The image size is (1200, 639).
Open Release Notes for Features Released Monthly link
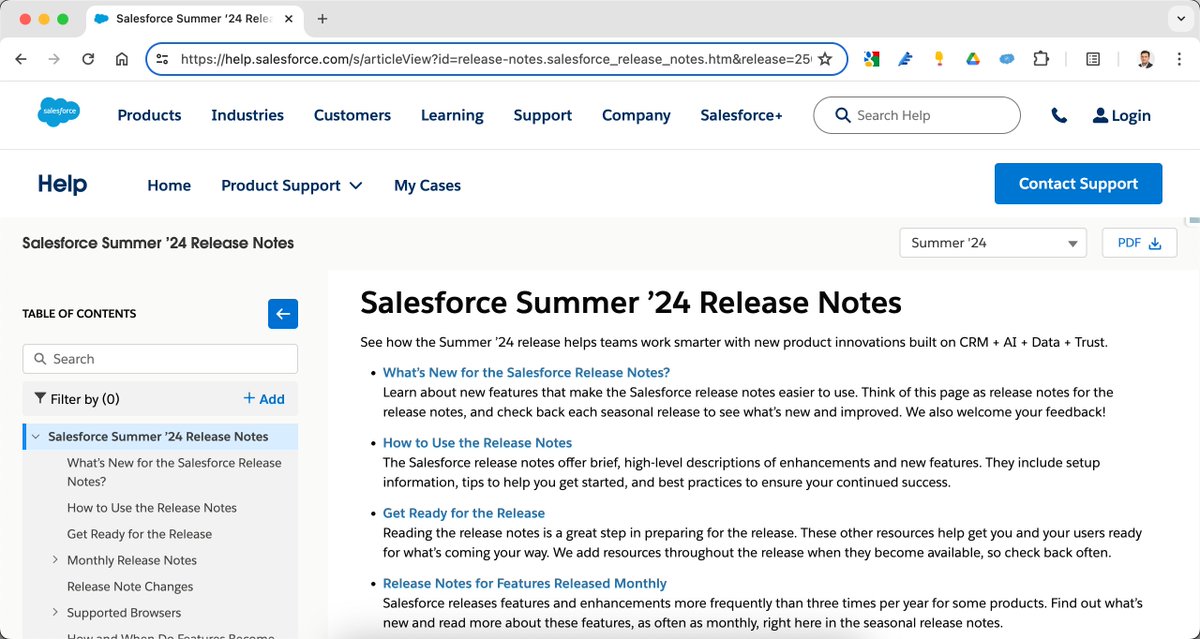(x=525, y=583)
